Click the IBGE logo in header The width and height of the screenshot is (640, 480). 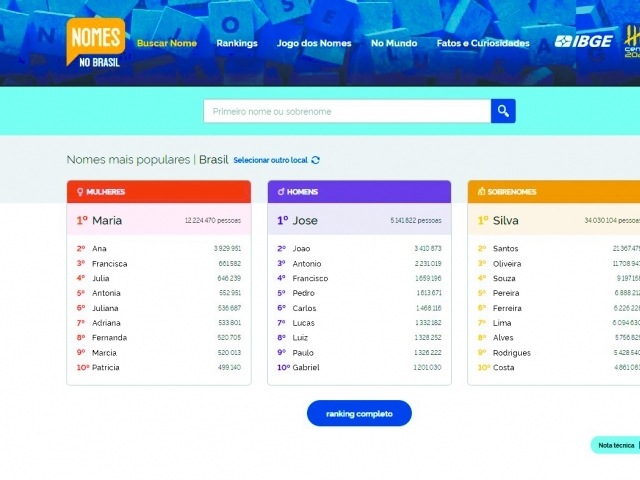[583, 42]
